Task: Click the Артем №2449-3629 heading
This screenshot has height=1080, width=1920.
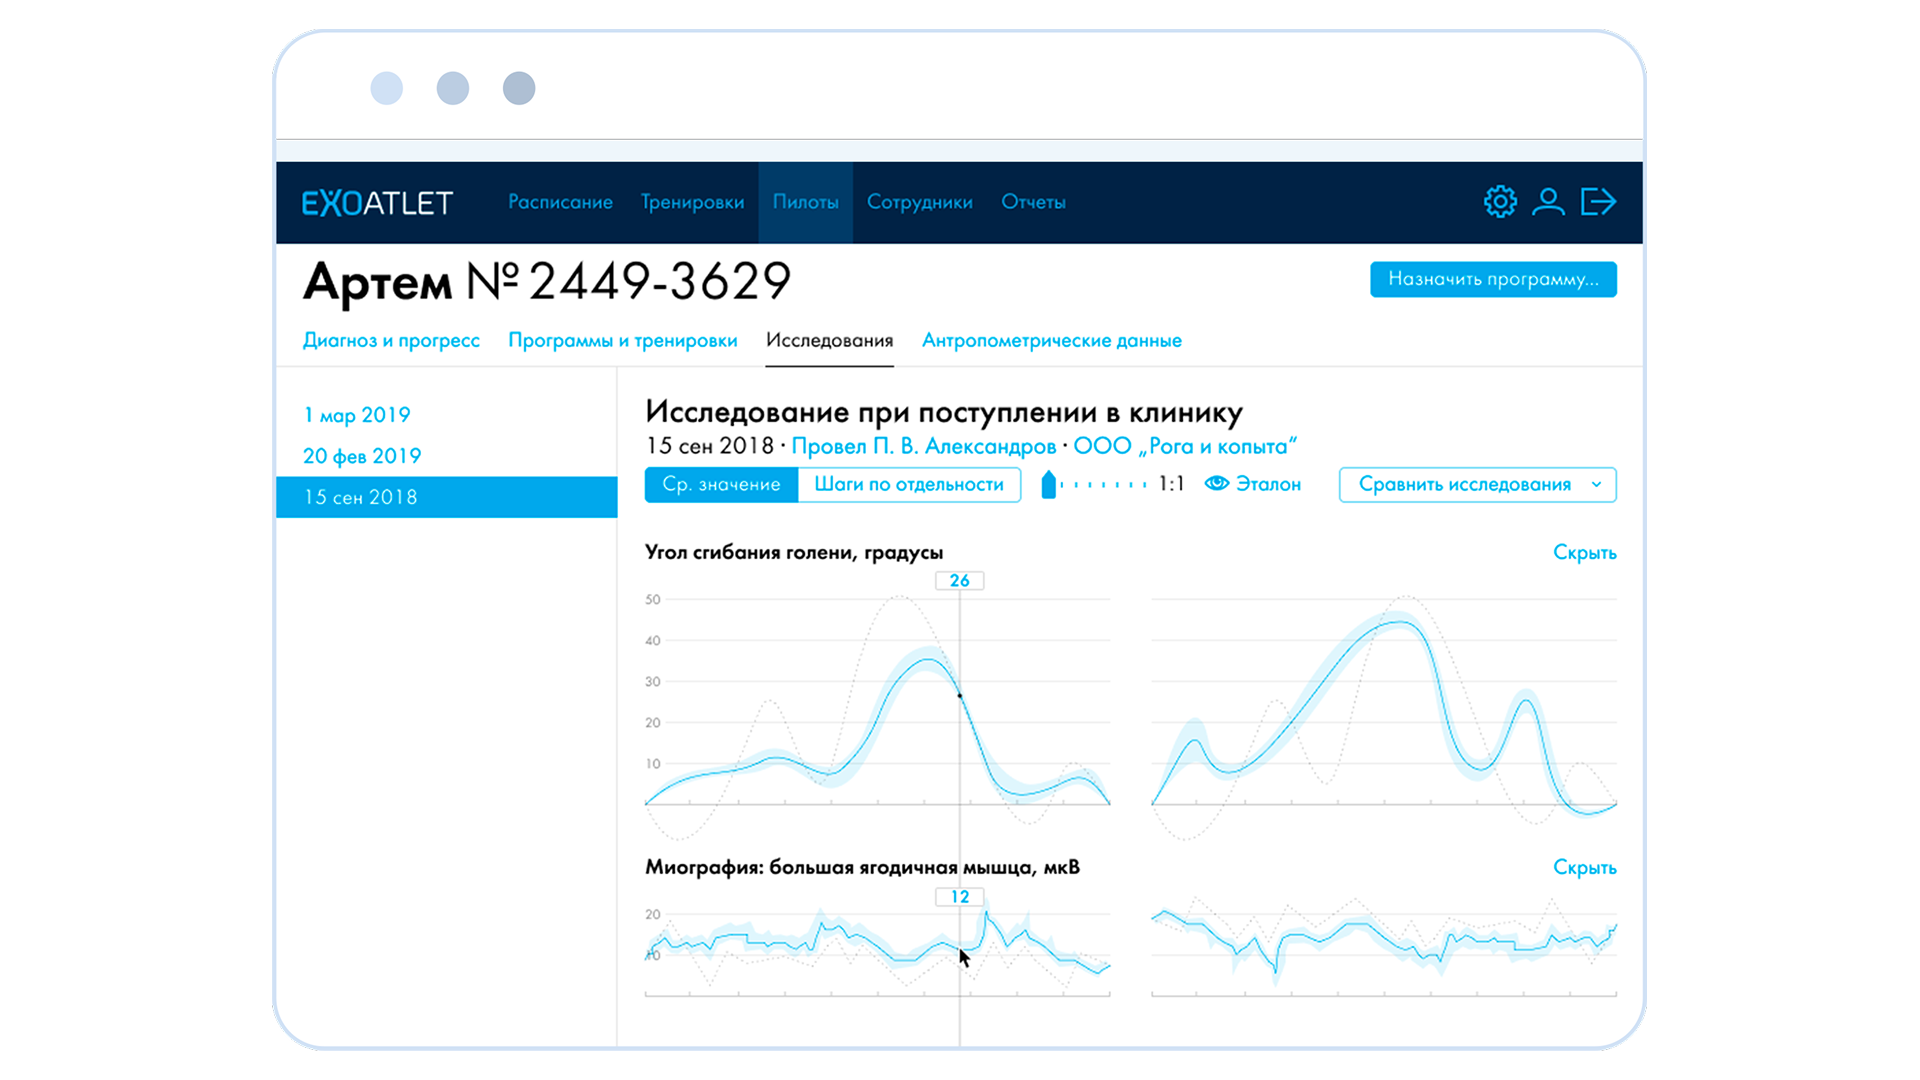Action: pyautogui.click(x=547, y=281)
